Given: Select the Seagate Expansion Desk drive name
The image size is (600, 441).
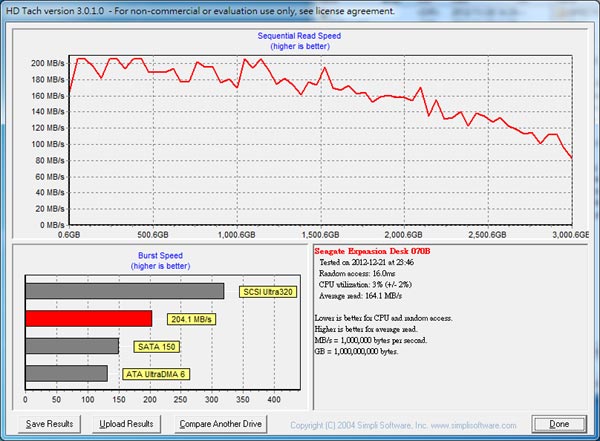Looking at the screenshot, I should click(x=370, y=251).
